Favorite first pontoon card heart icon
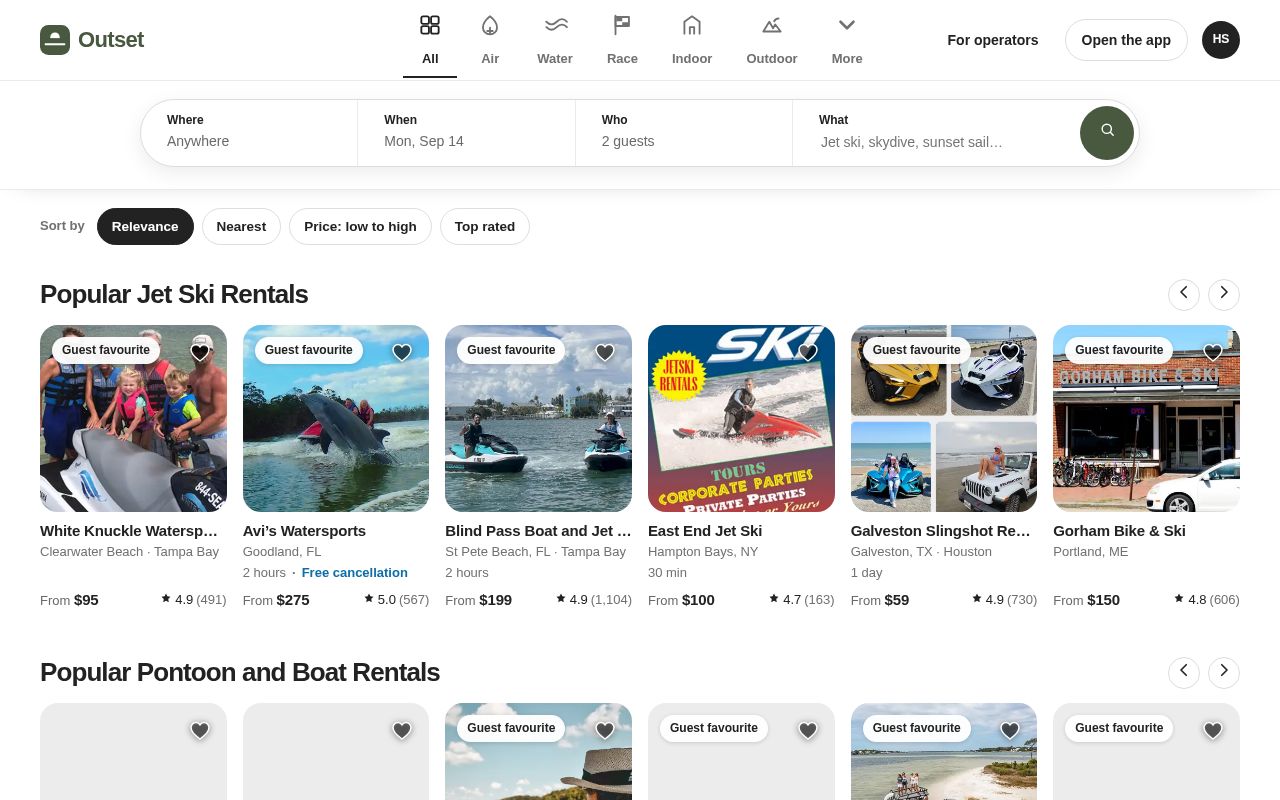Image resolution: width=1280 pixels, height=800 pixels. (200, 730)
